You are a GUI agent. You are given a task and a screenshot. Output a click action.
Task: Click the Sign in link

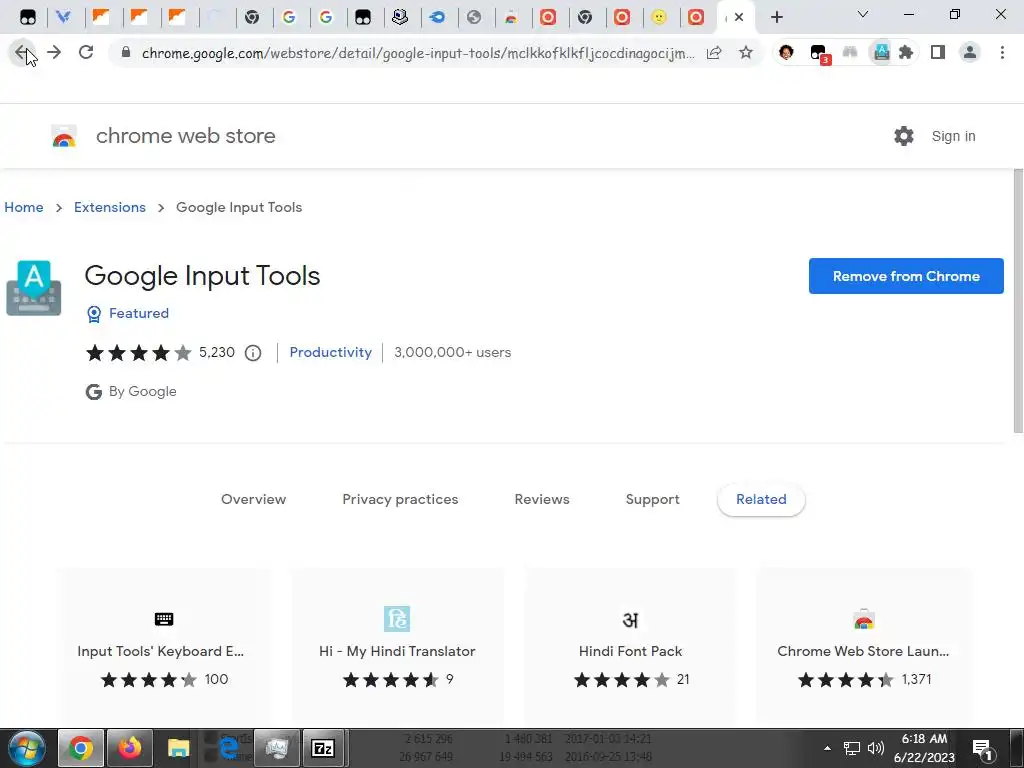(x=953, y=136)
